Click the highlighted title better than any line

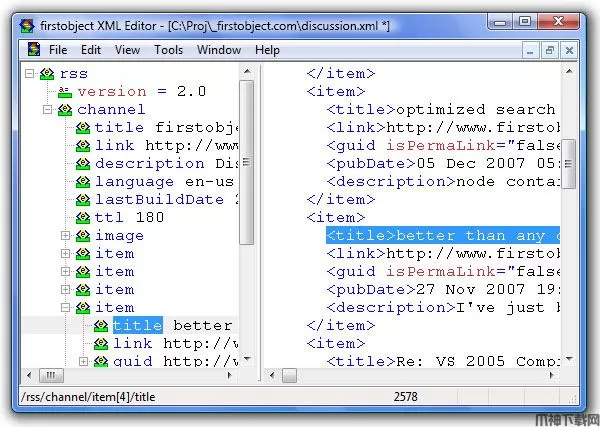click(443, 235)
